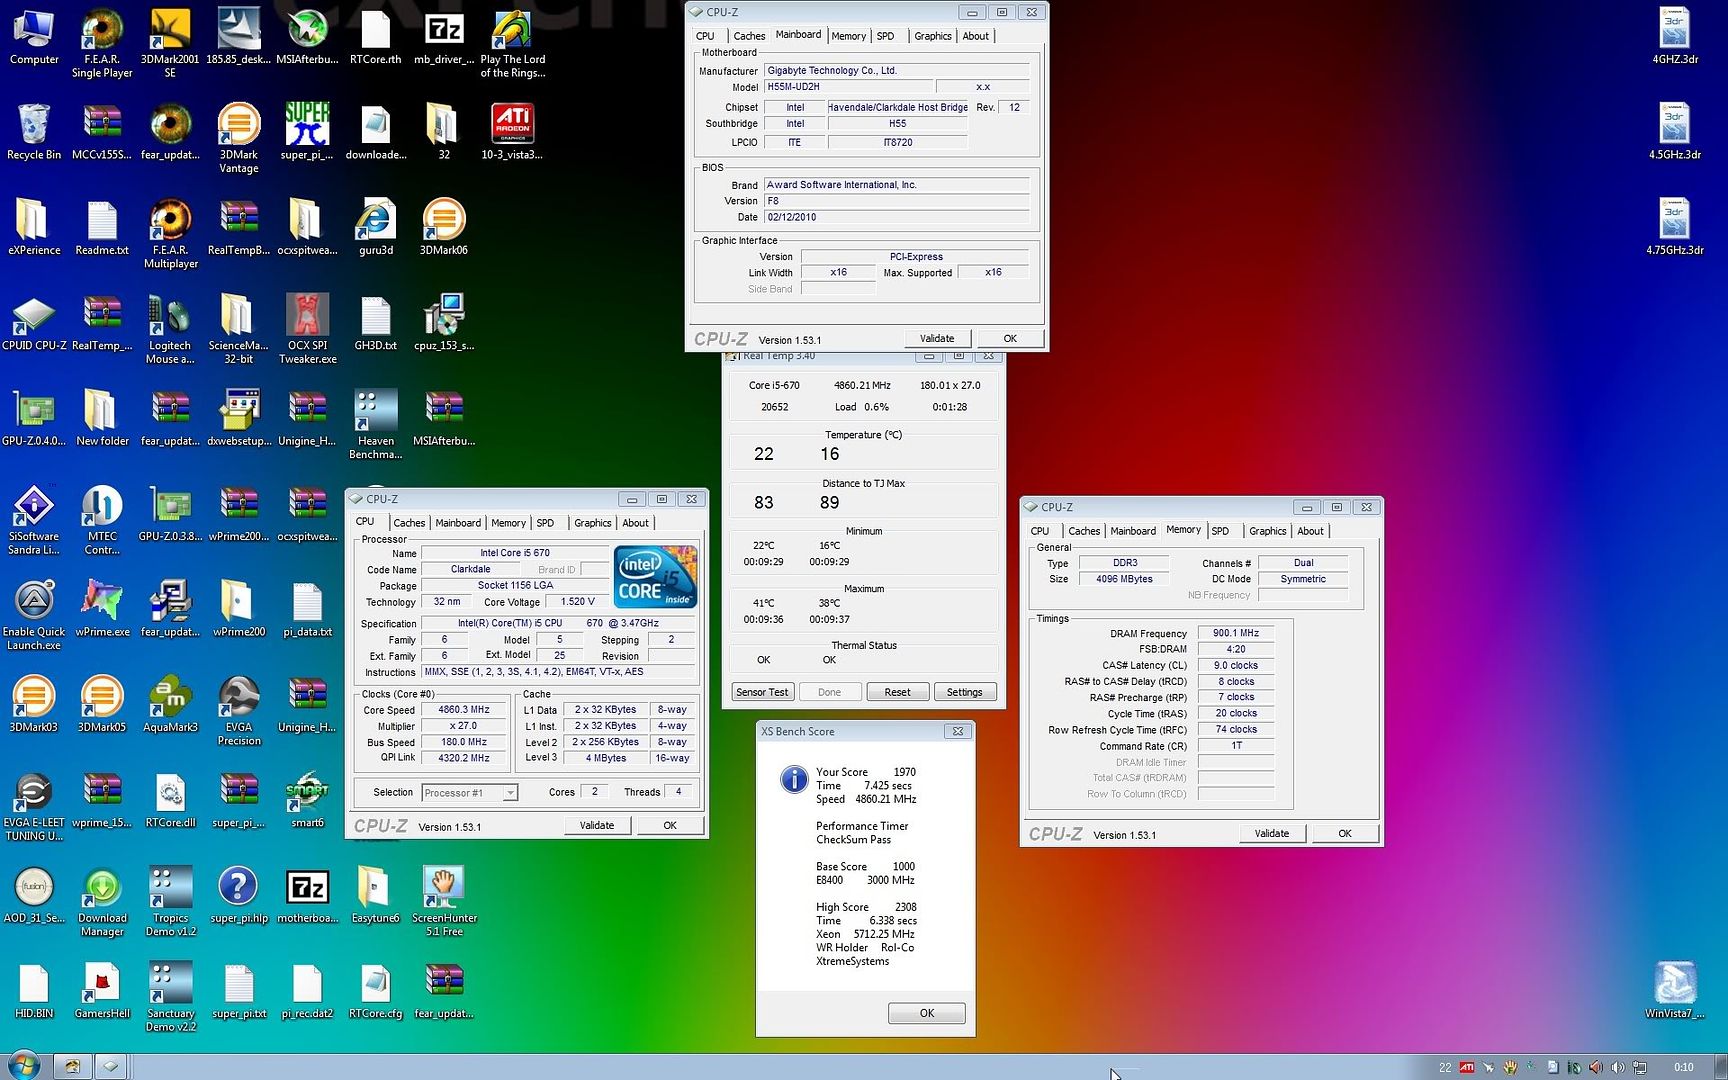Open the Computer desktop icon
Screen dimensions: 1728x1080
coord(34,38)
